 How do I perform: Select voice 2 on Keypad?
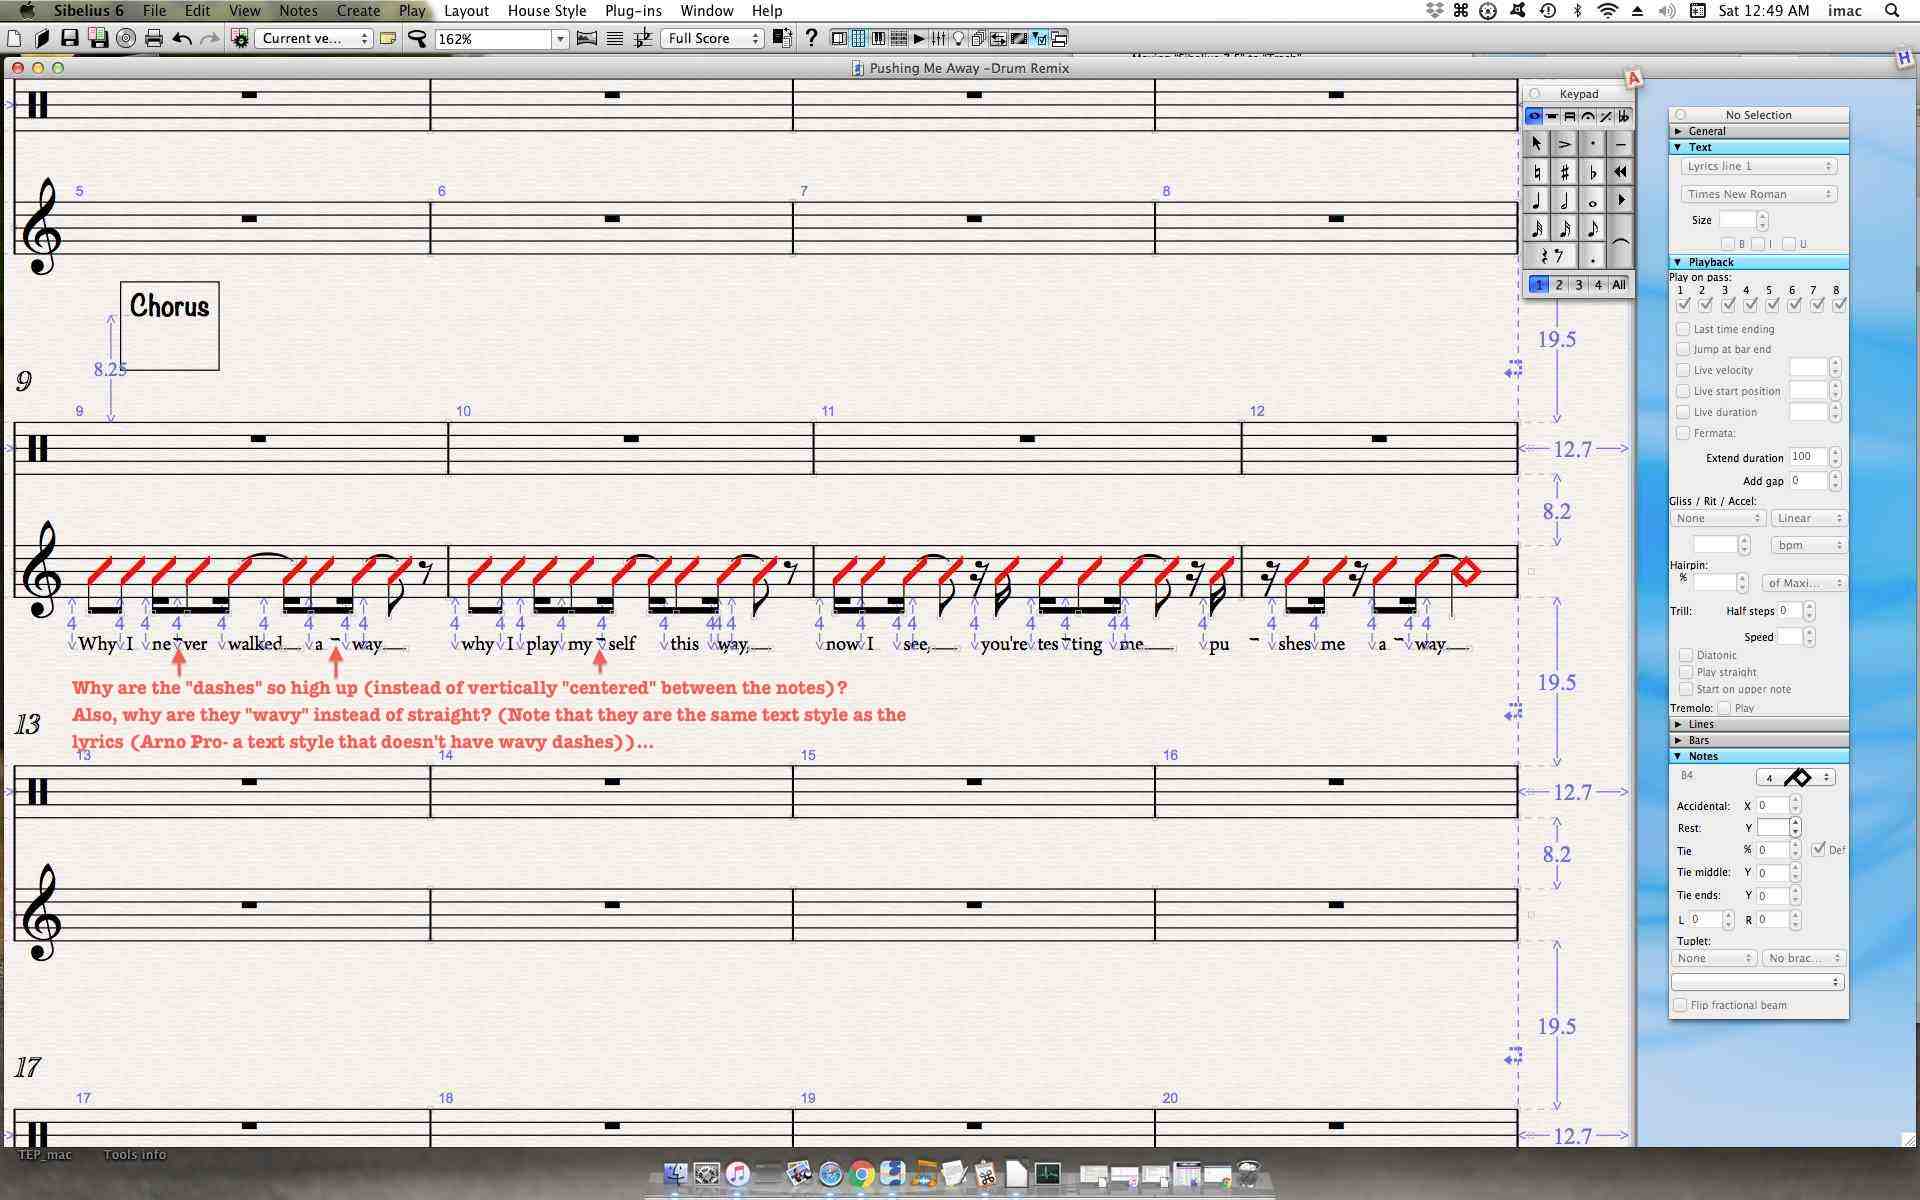tap(1558, 285)
